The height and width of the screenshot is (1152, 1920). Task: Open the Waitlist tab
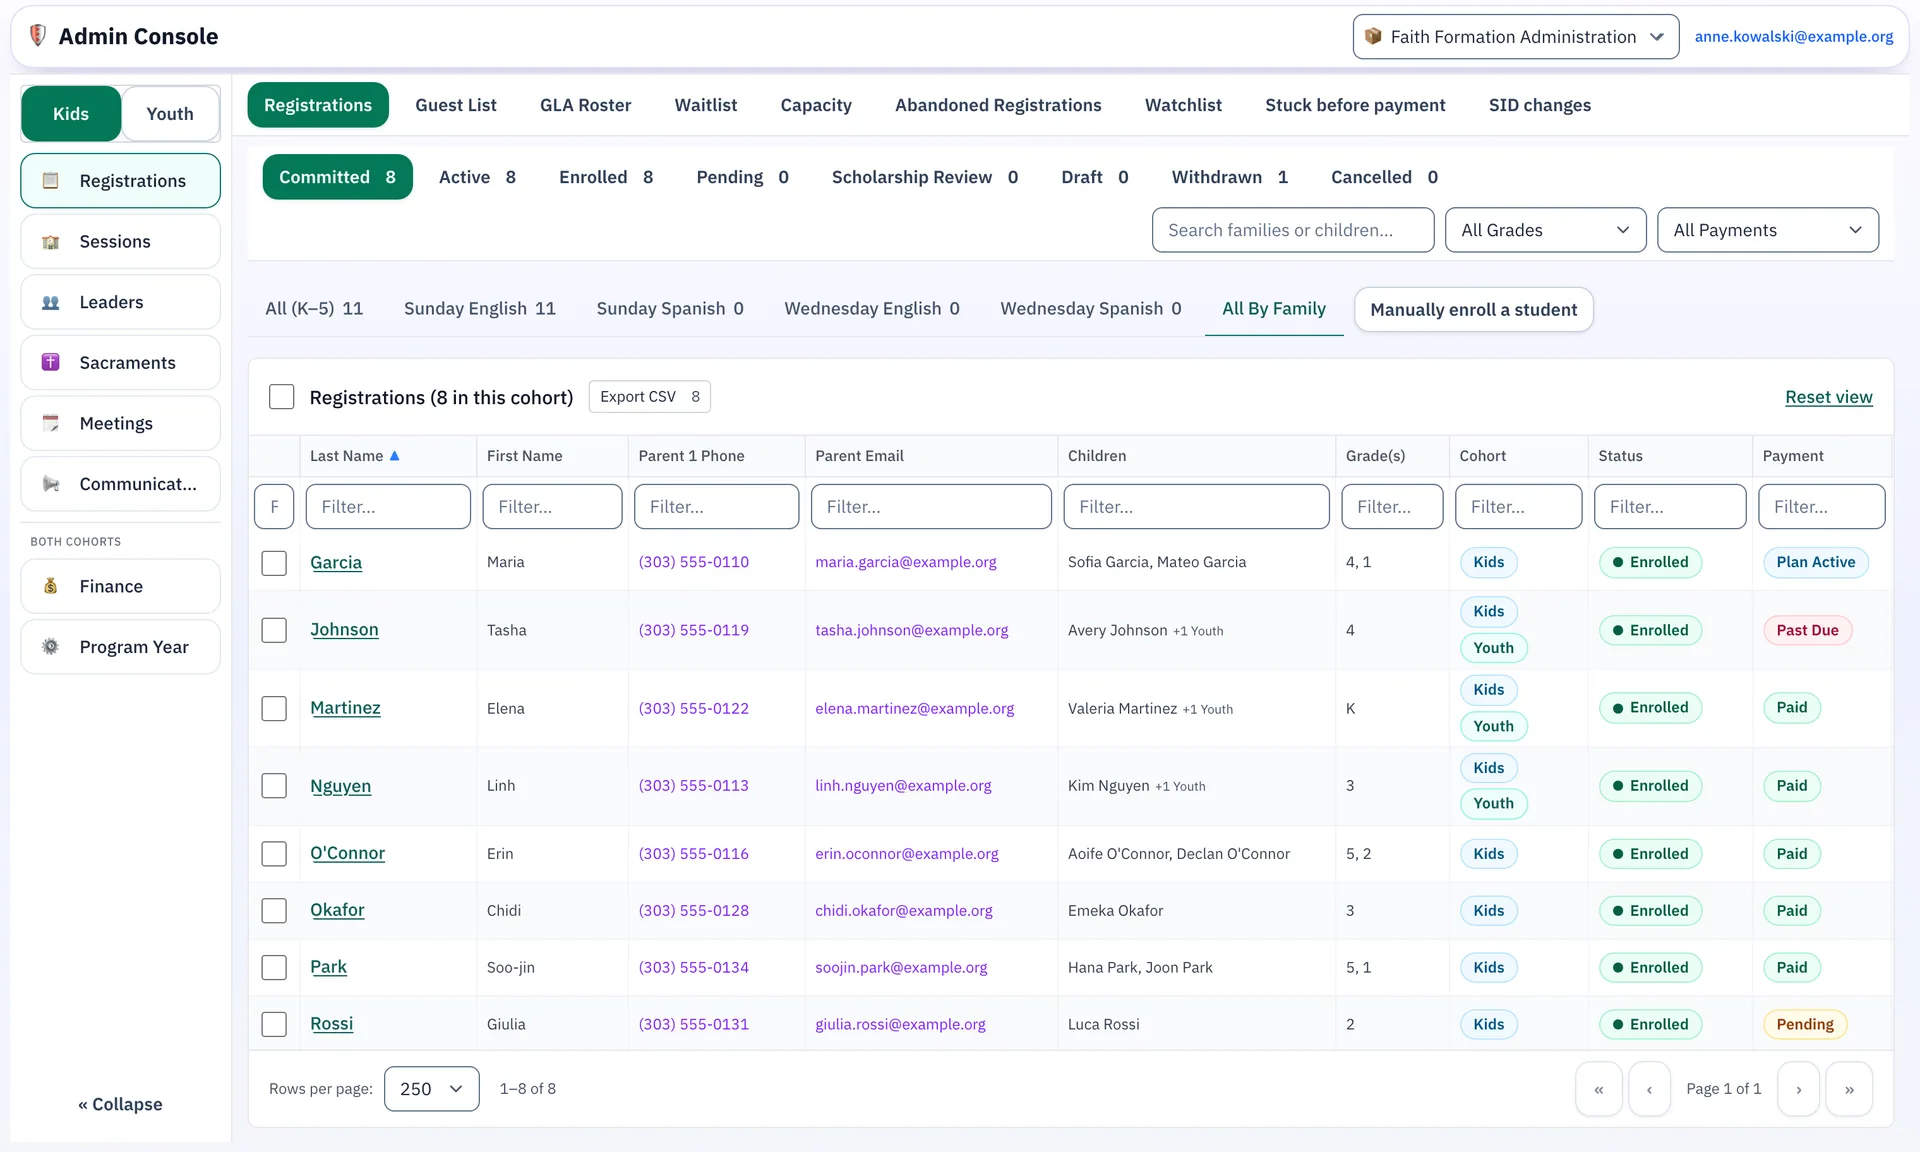pos(705,105)
